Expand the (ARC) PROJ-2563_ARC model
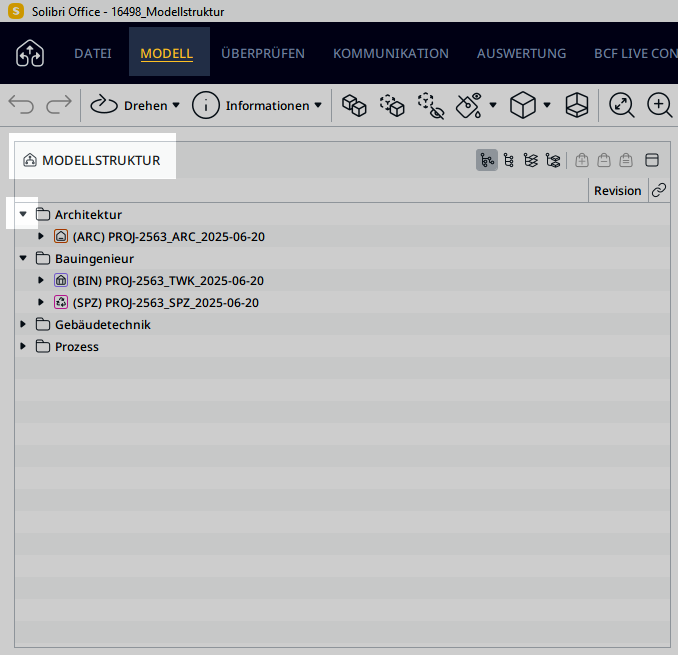678x655 pixels. [x=41, y=236]
